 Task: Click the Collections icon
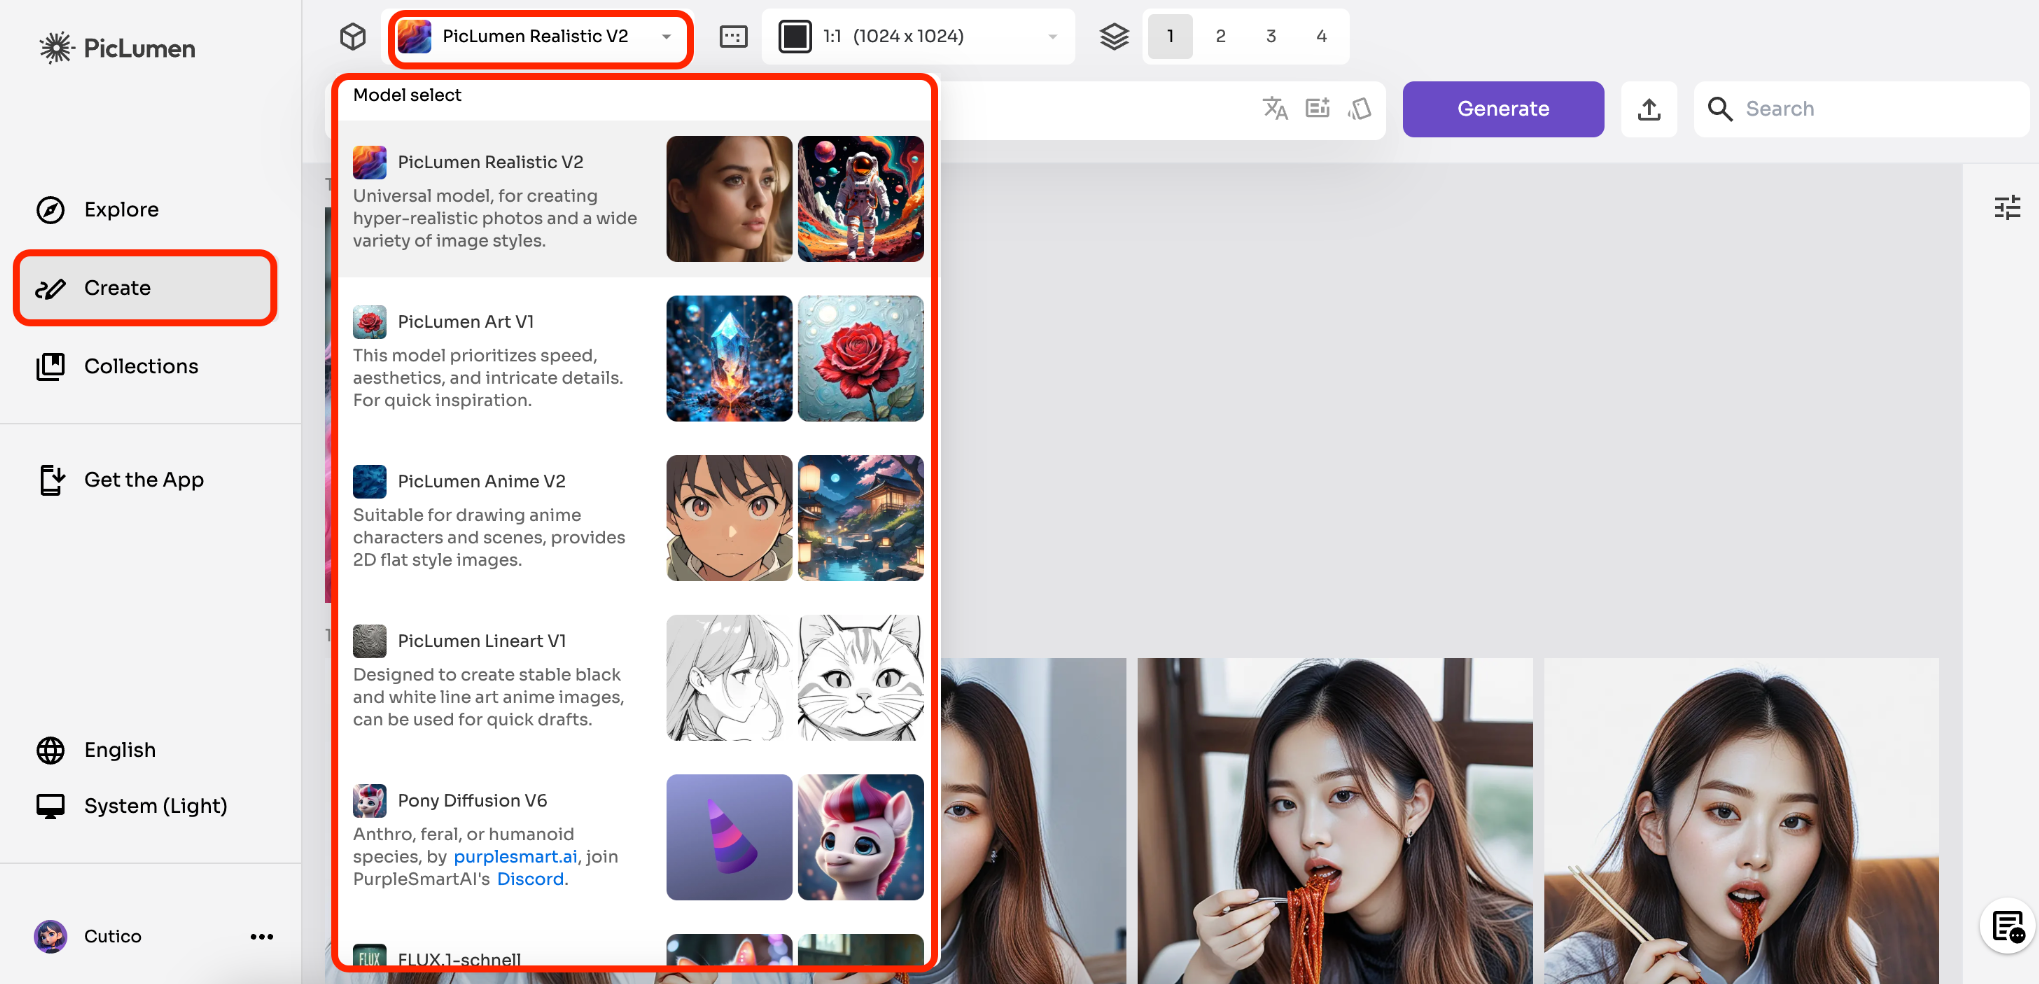(51, 367)
